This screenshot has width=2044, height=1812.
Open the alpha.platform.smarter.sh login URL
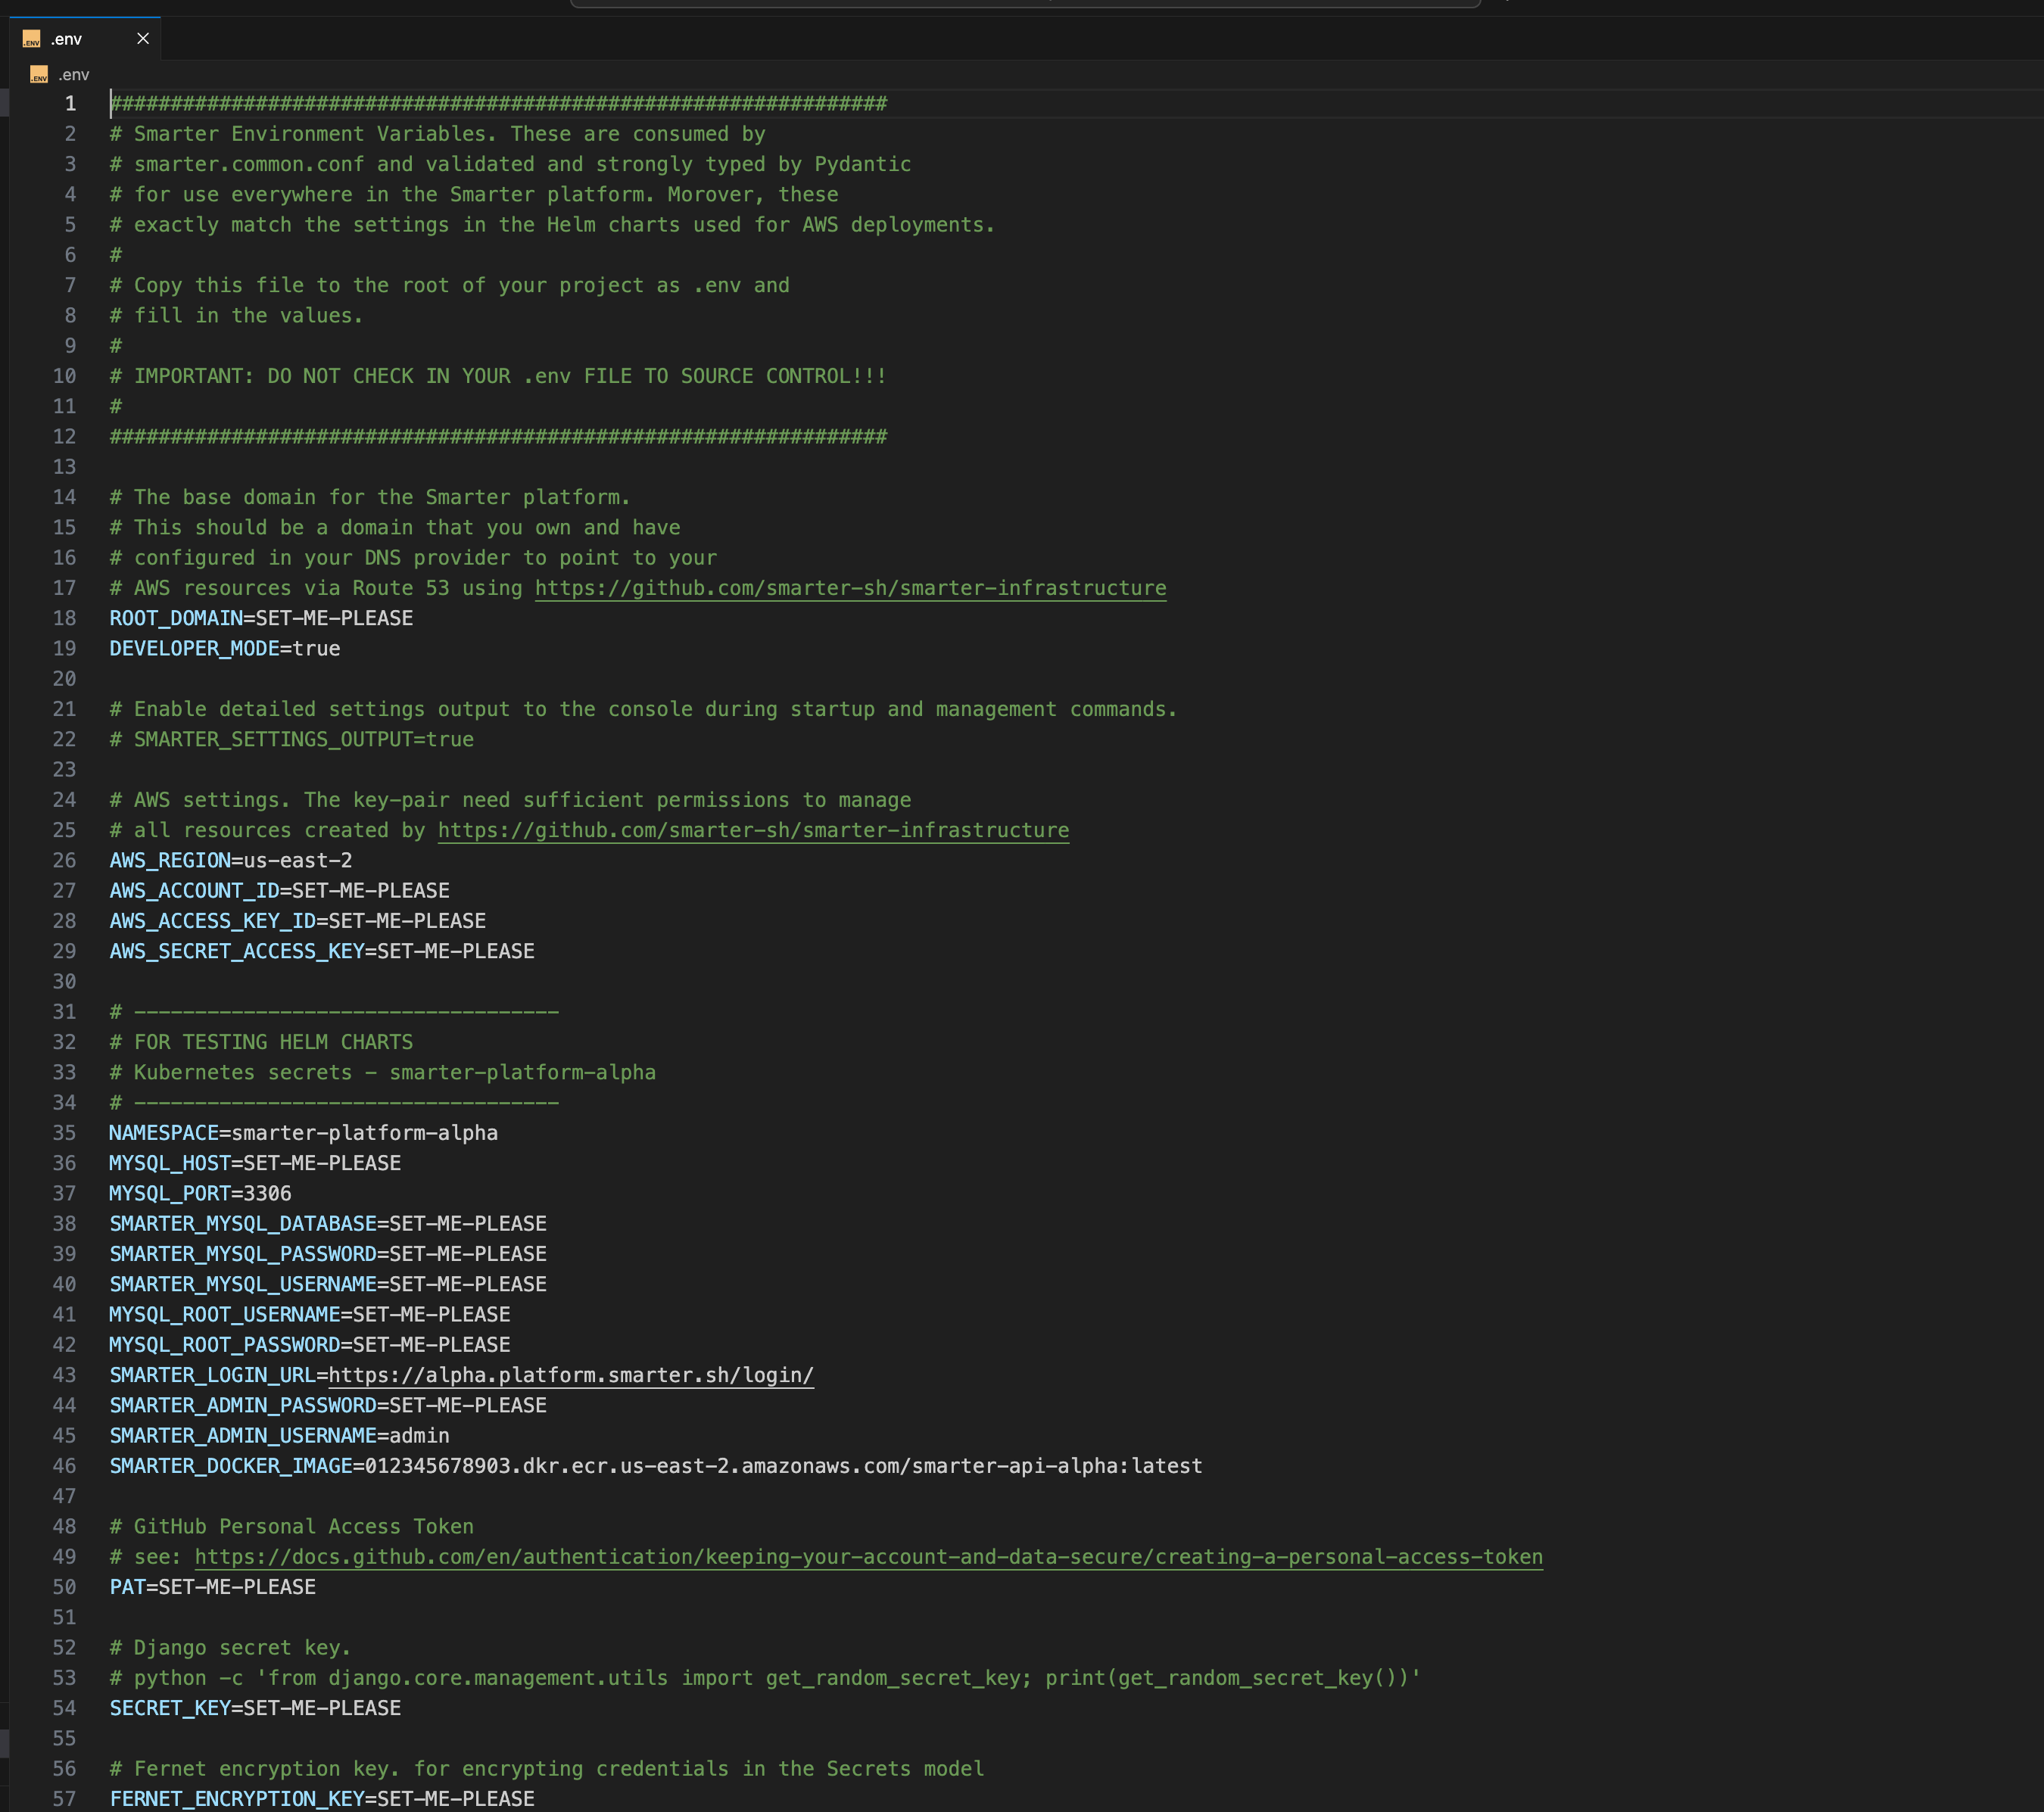(x=571, y=1375)
